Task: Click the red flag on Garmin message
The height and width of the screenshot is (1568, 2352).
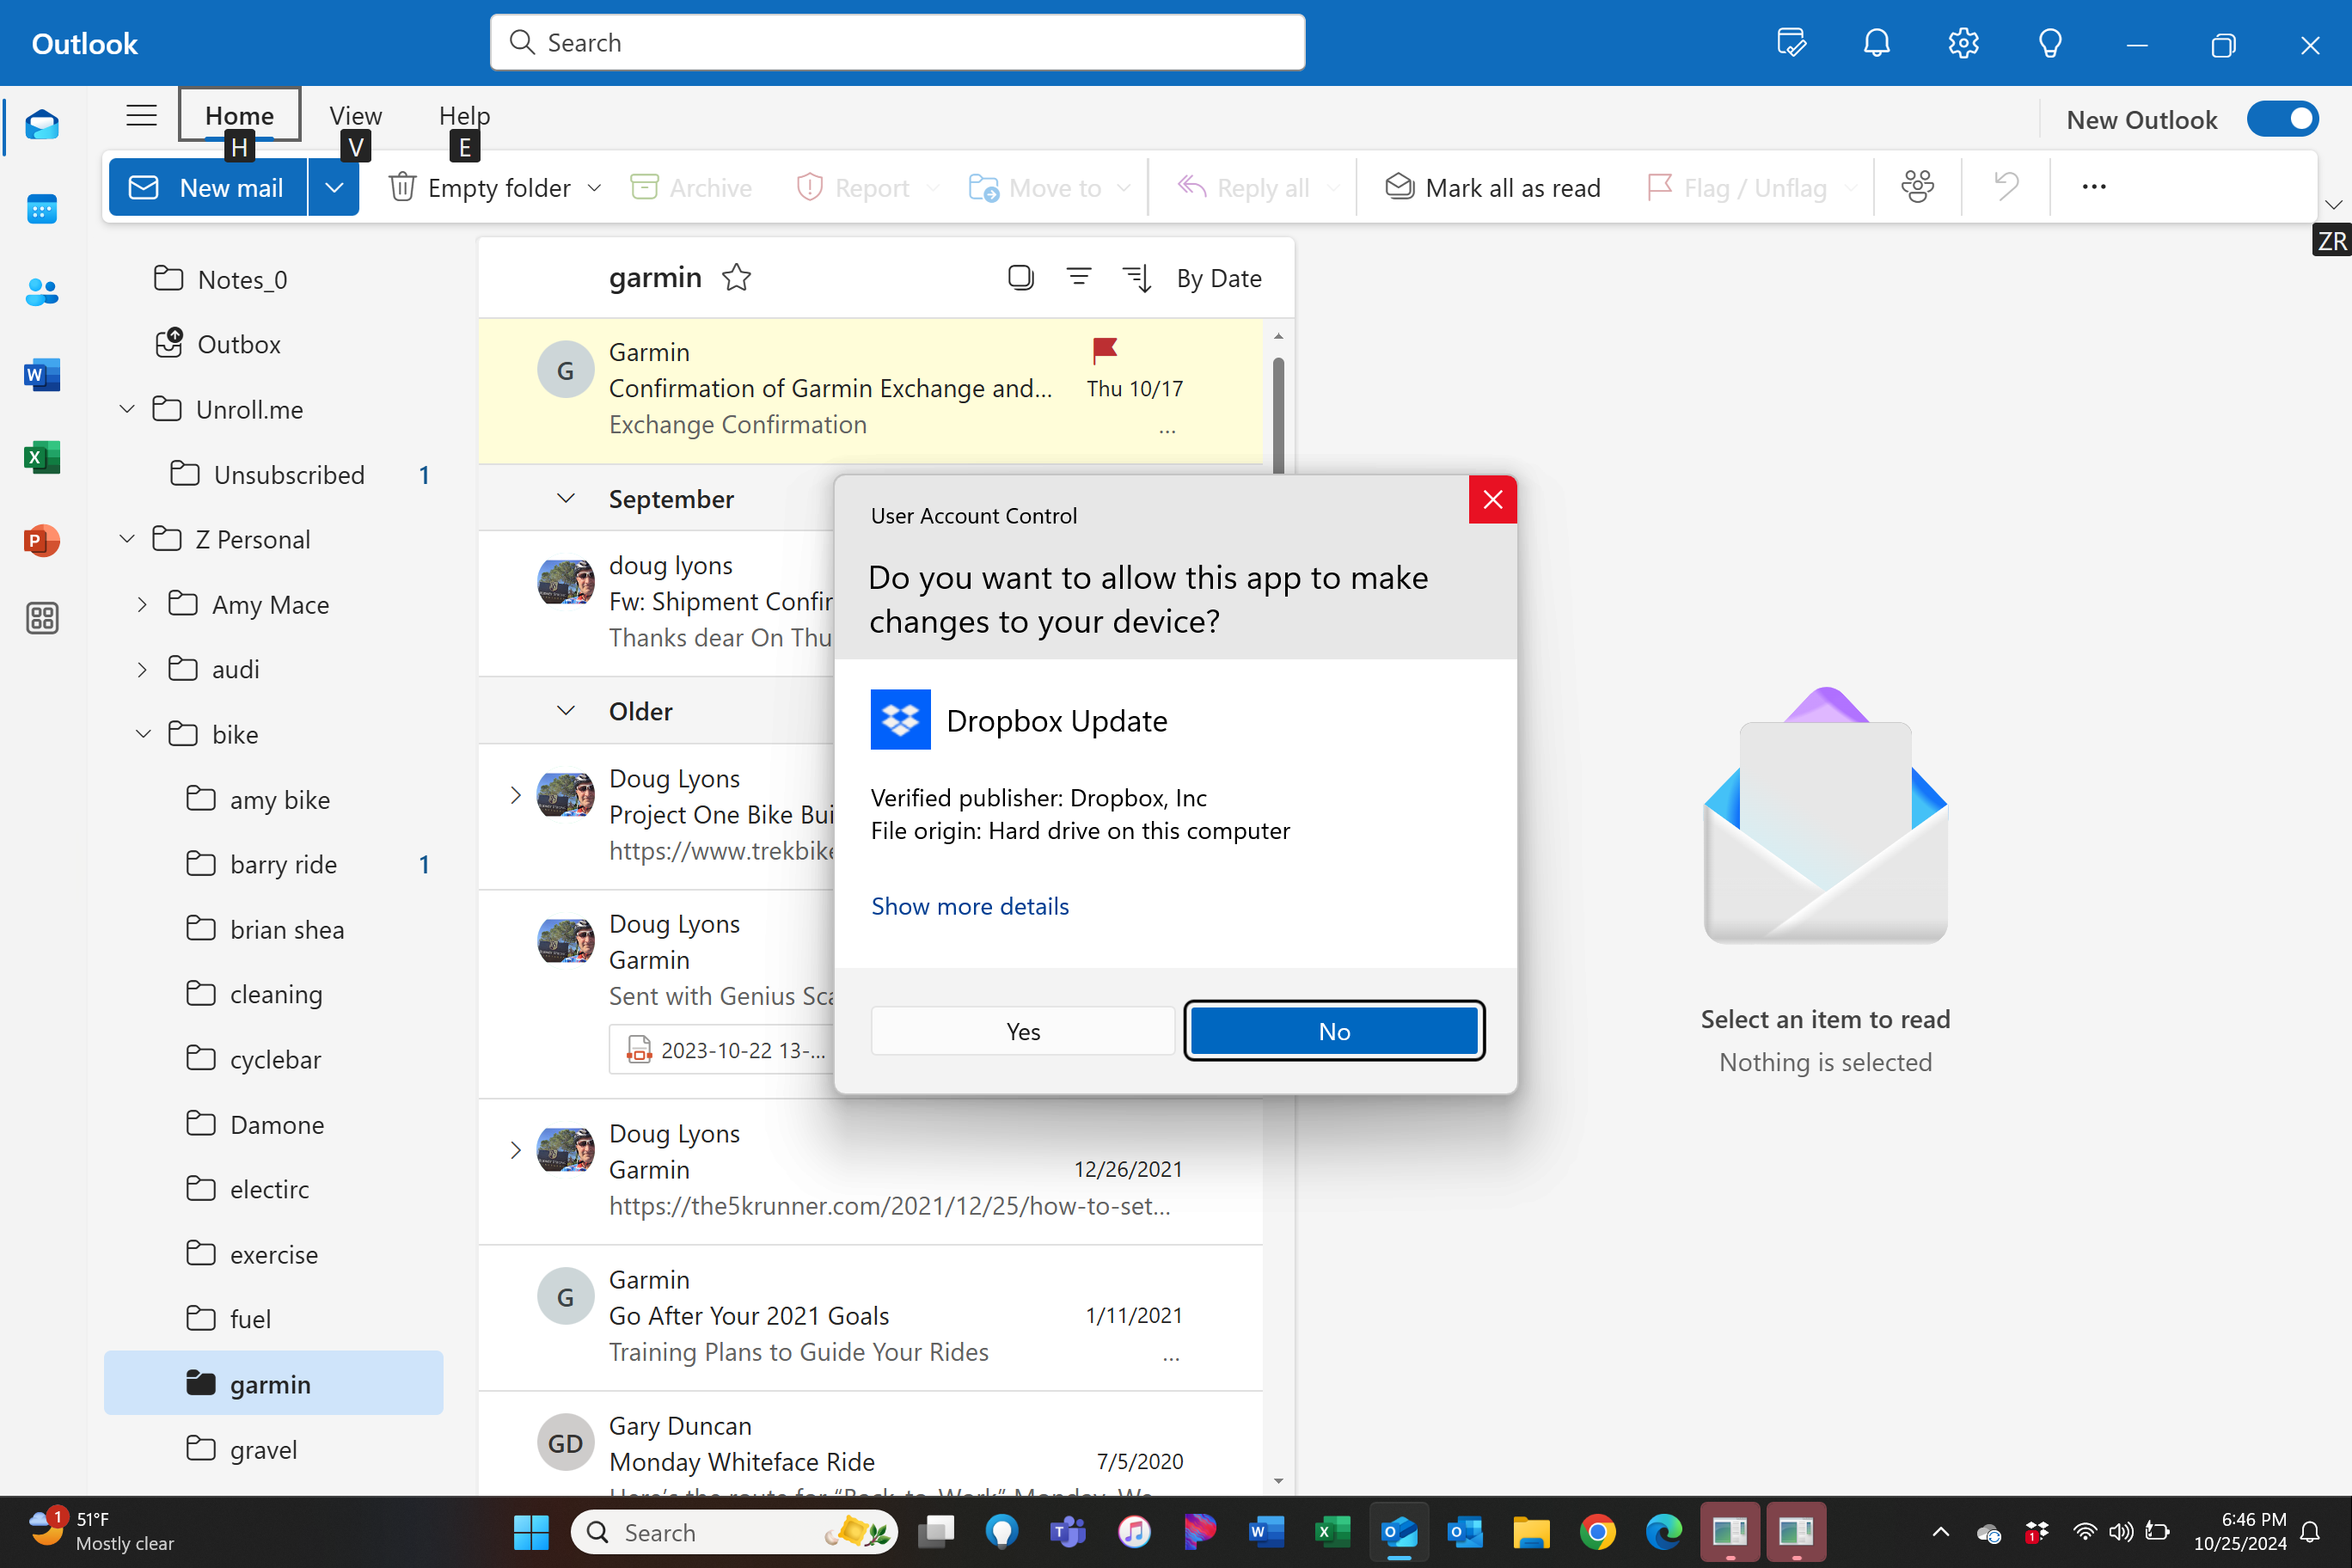Action: click(x=1105, y=350)
